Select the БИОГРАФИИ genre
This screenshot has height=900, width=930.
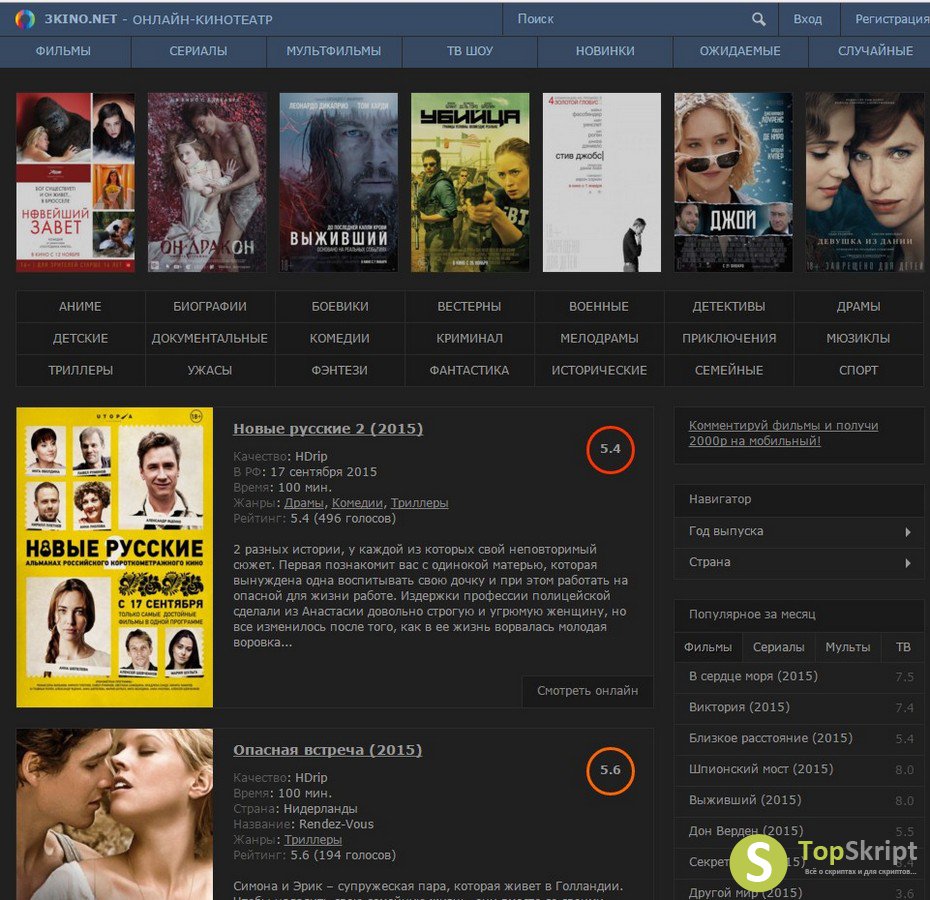(x=210, y=307)
